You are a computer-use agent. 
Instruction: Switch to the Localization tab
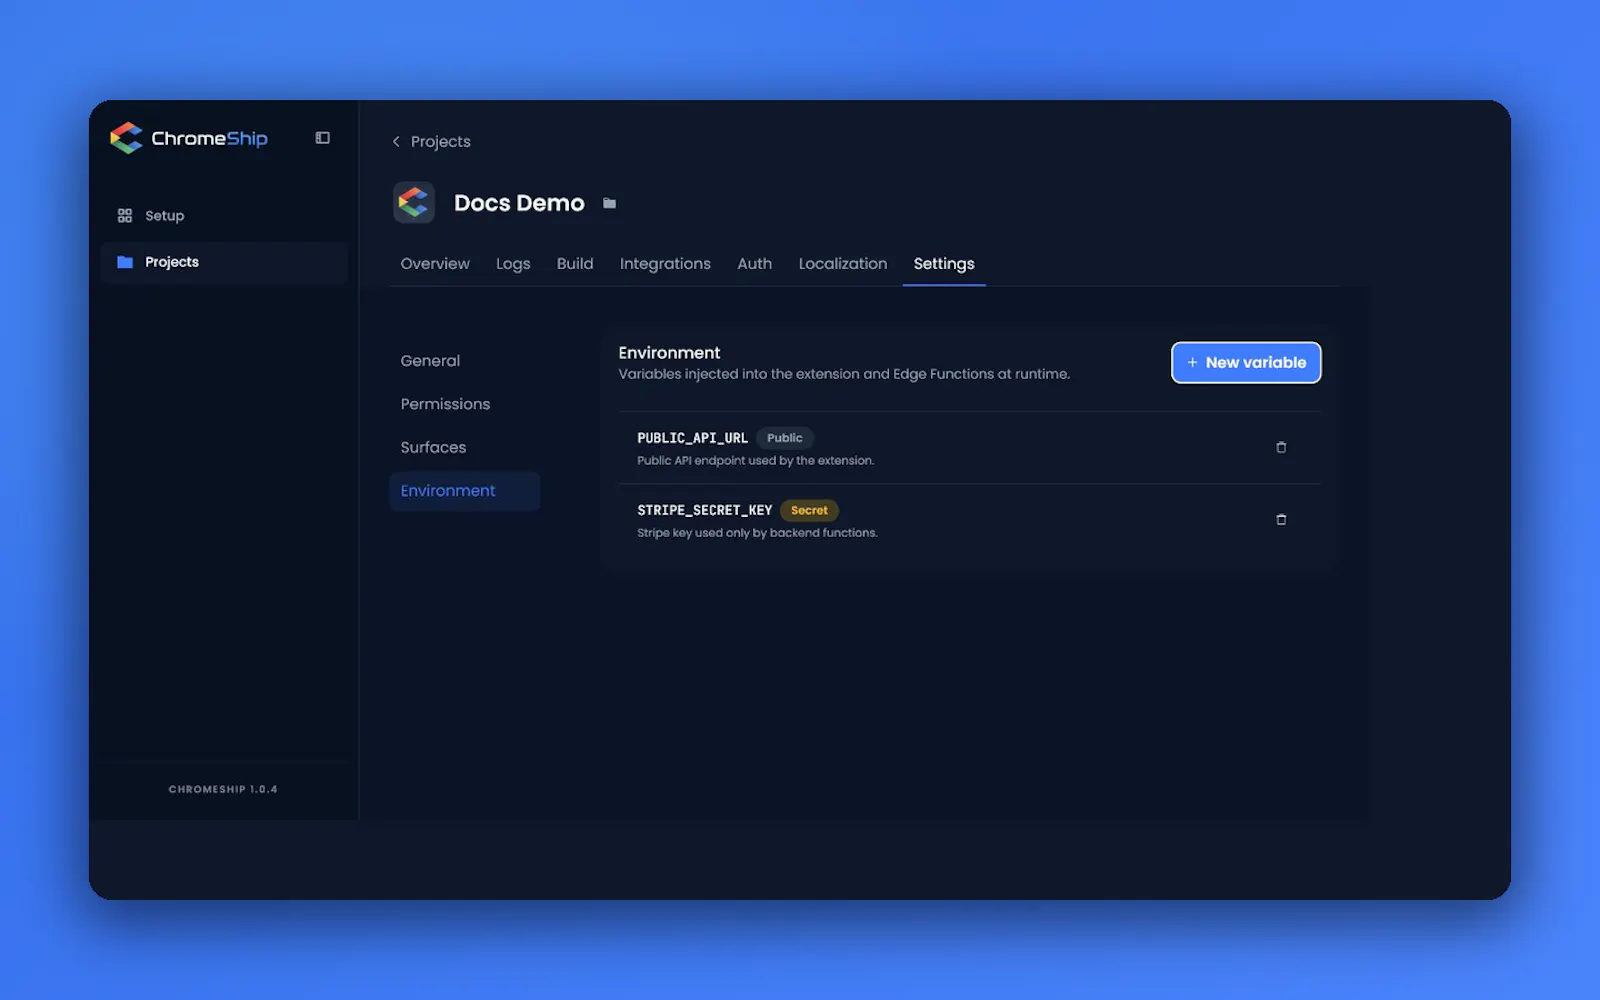pyautogui.click(x=843, y=264)
